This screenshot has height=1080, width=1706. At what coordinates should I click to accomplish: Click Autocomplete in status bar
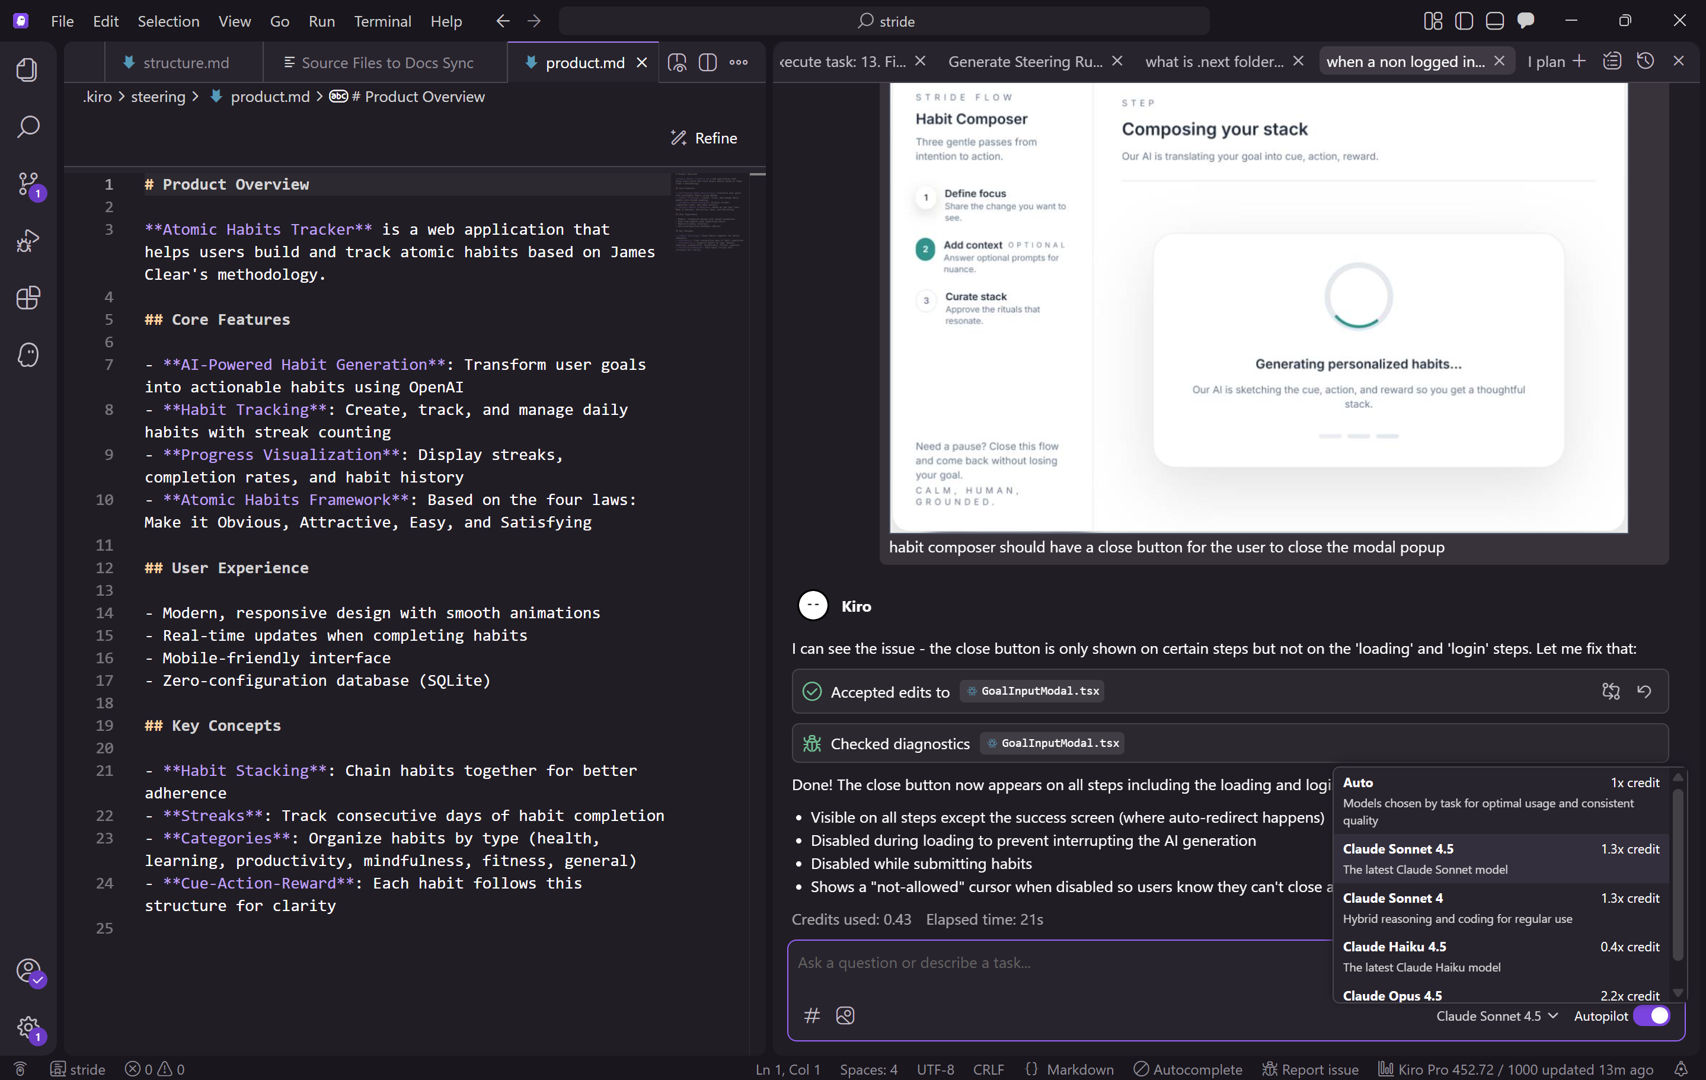[x=1187, y=1069]
